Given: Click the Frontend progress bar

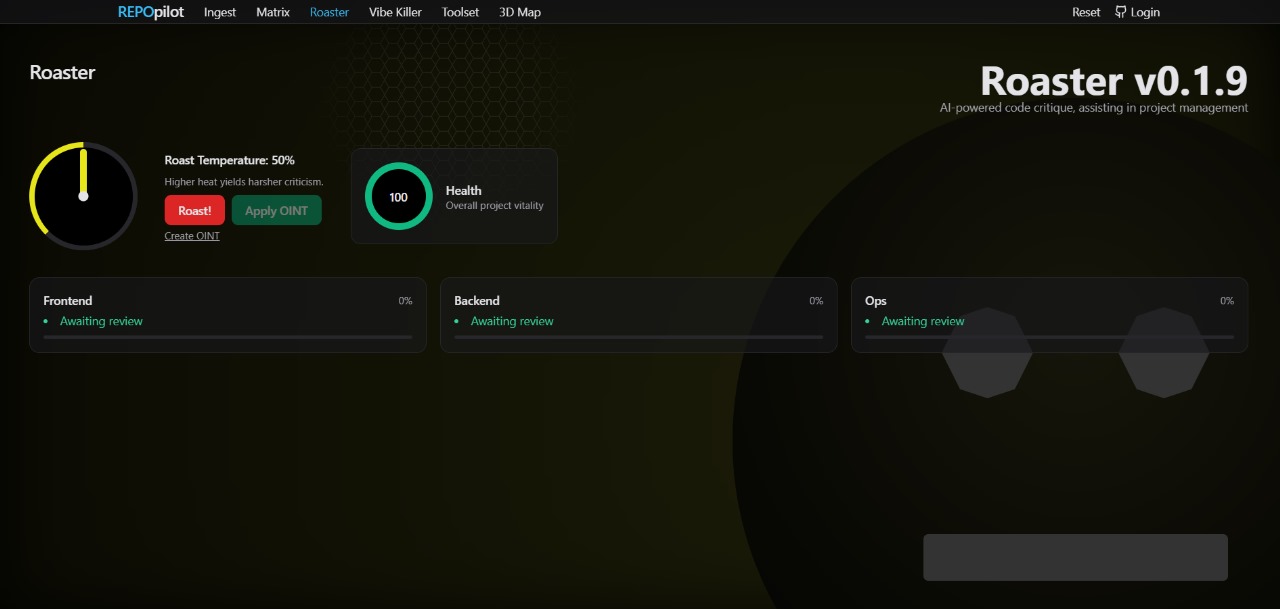Looking at the screenshot, I should pyautogui.click(x=228, y=337).
